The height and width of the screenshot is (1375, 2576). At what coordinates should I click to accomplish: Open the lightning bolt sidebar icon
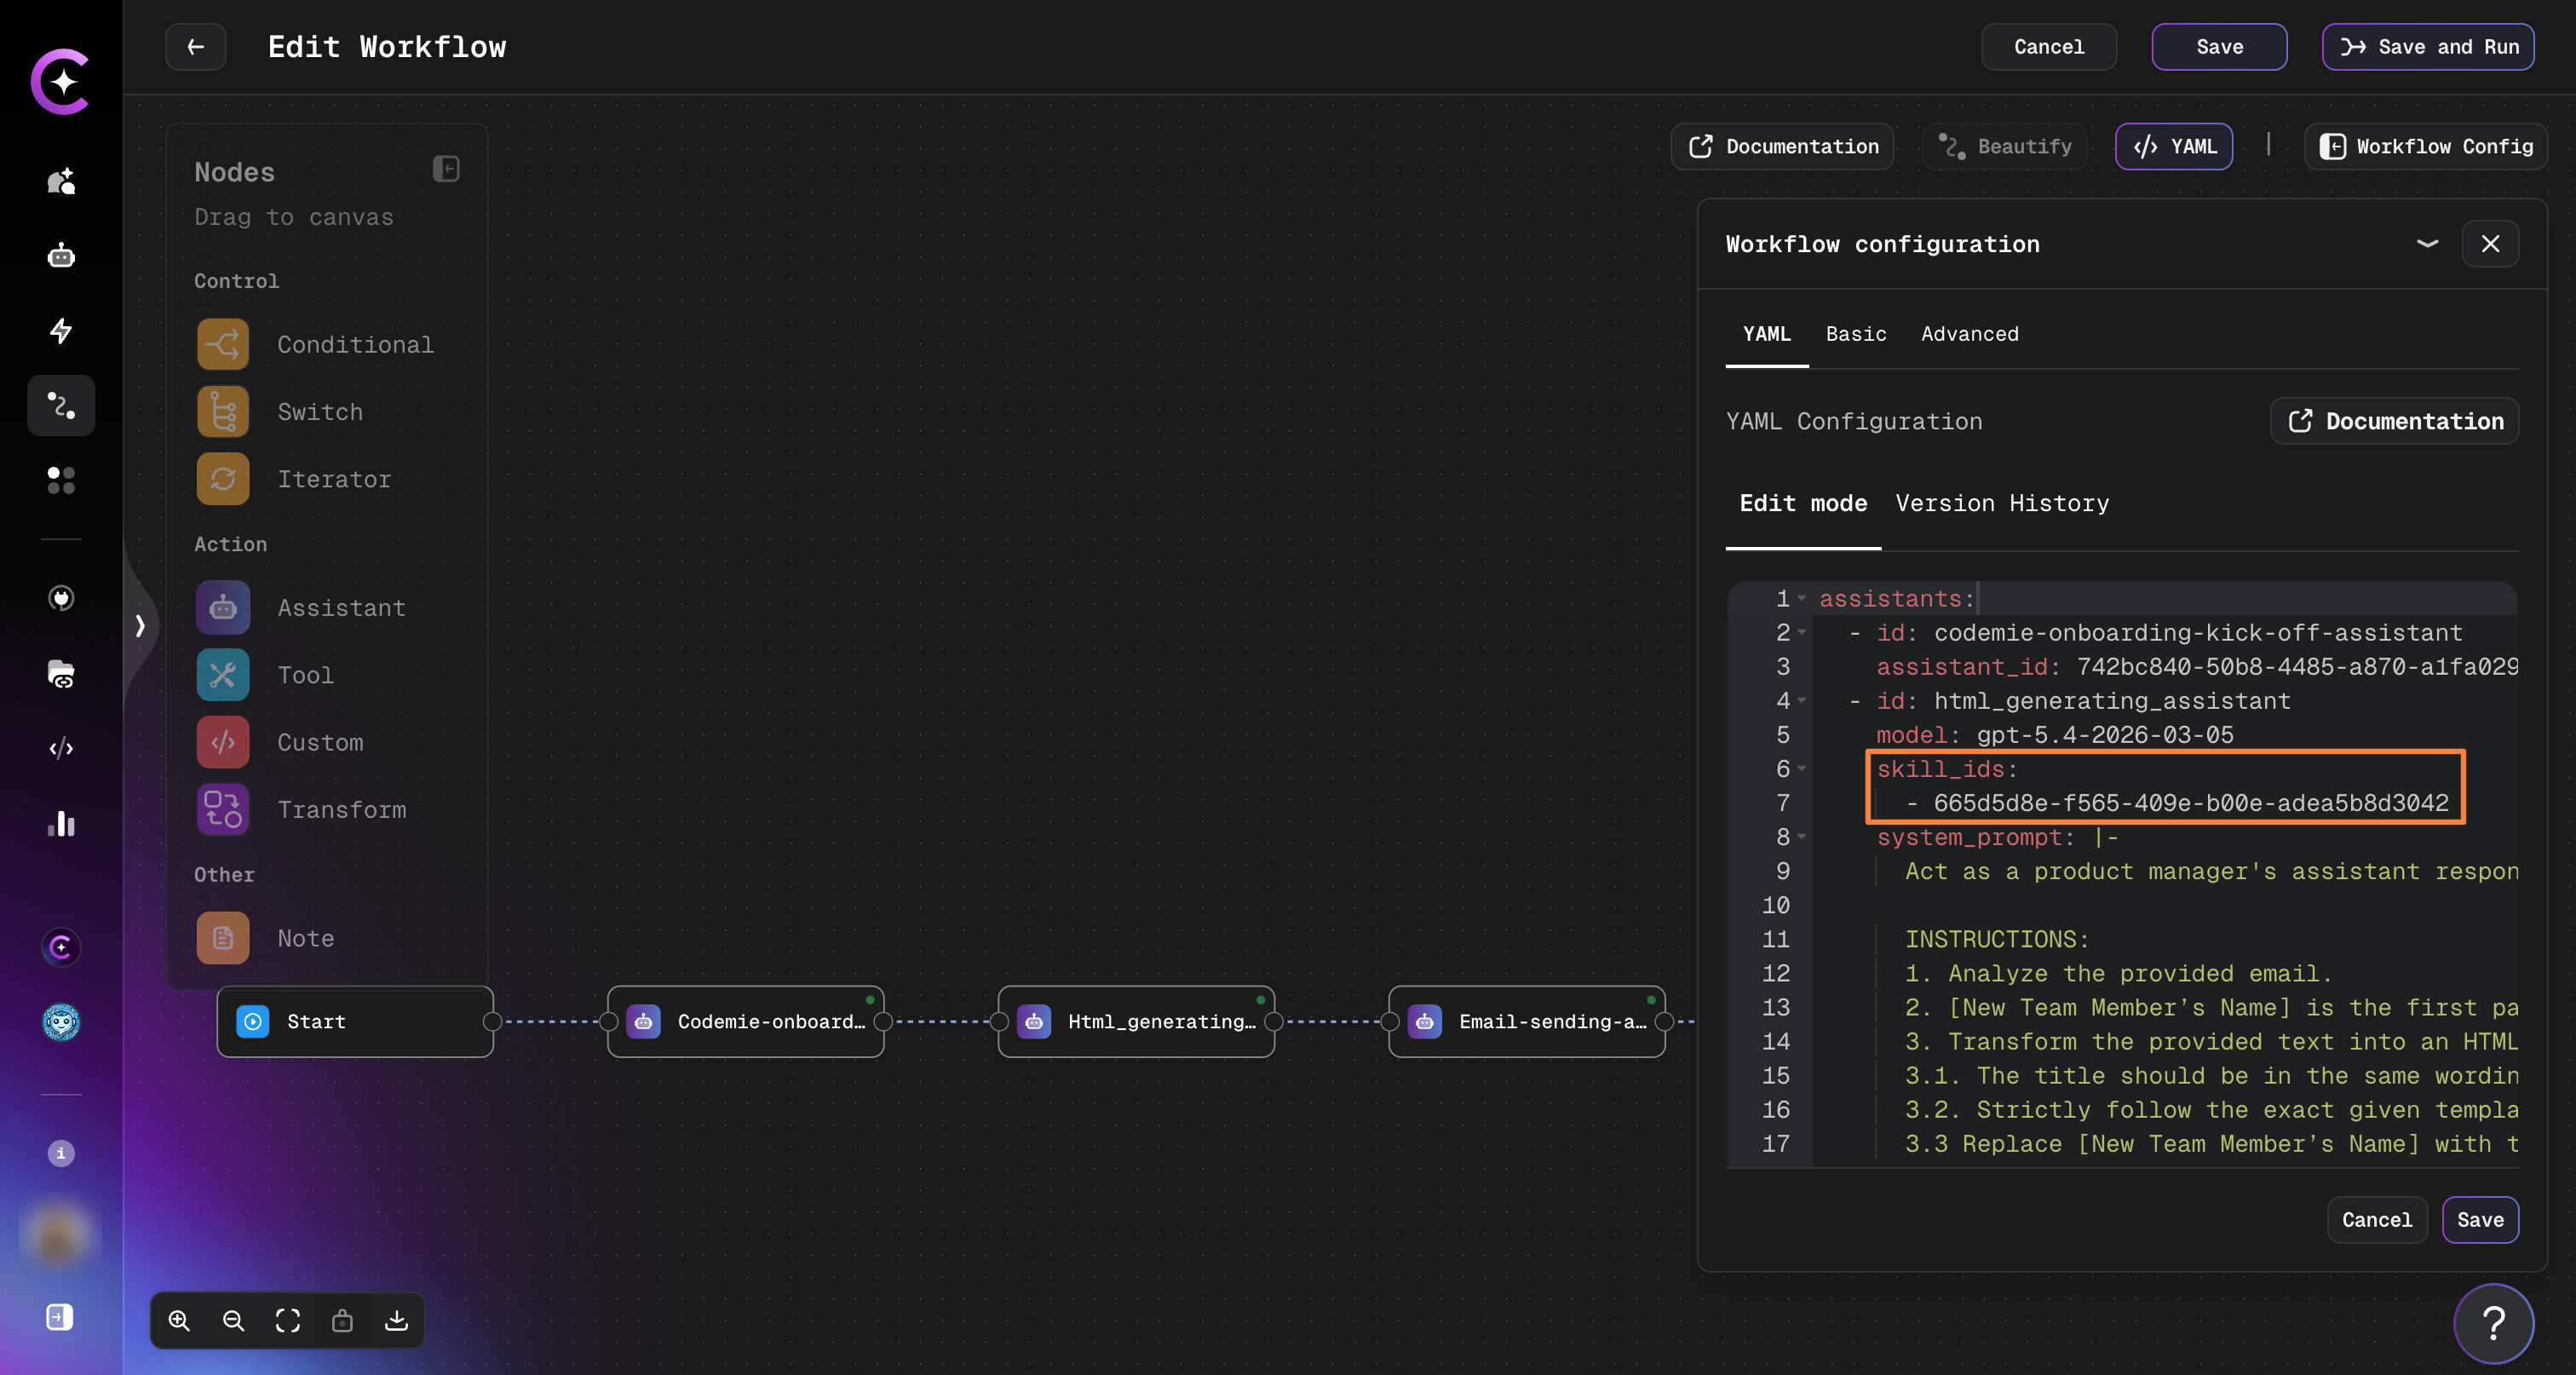(x=61, y=330)
